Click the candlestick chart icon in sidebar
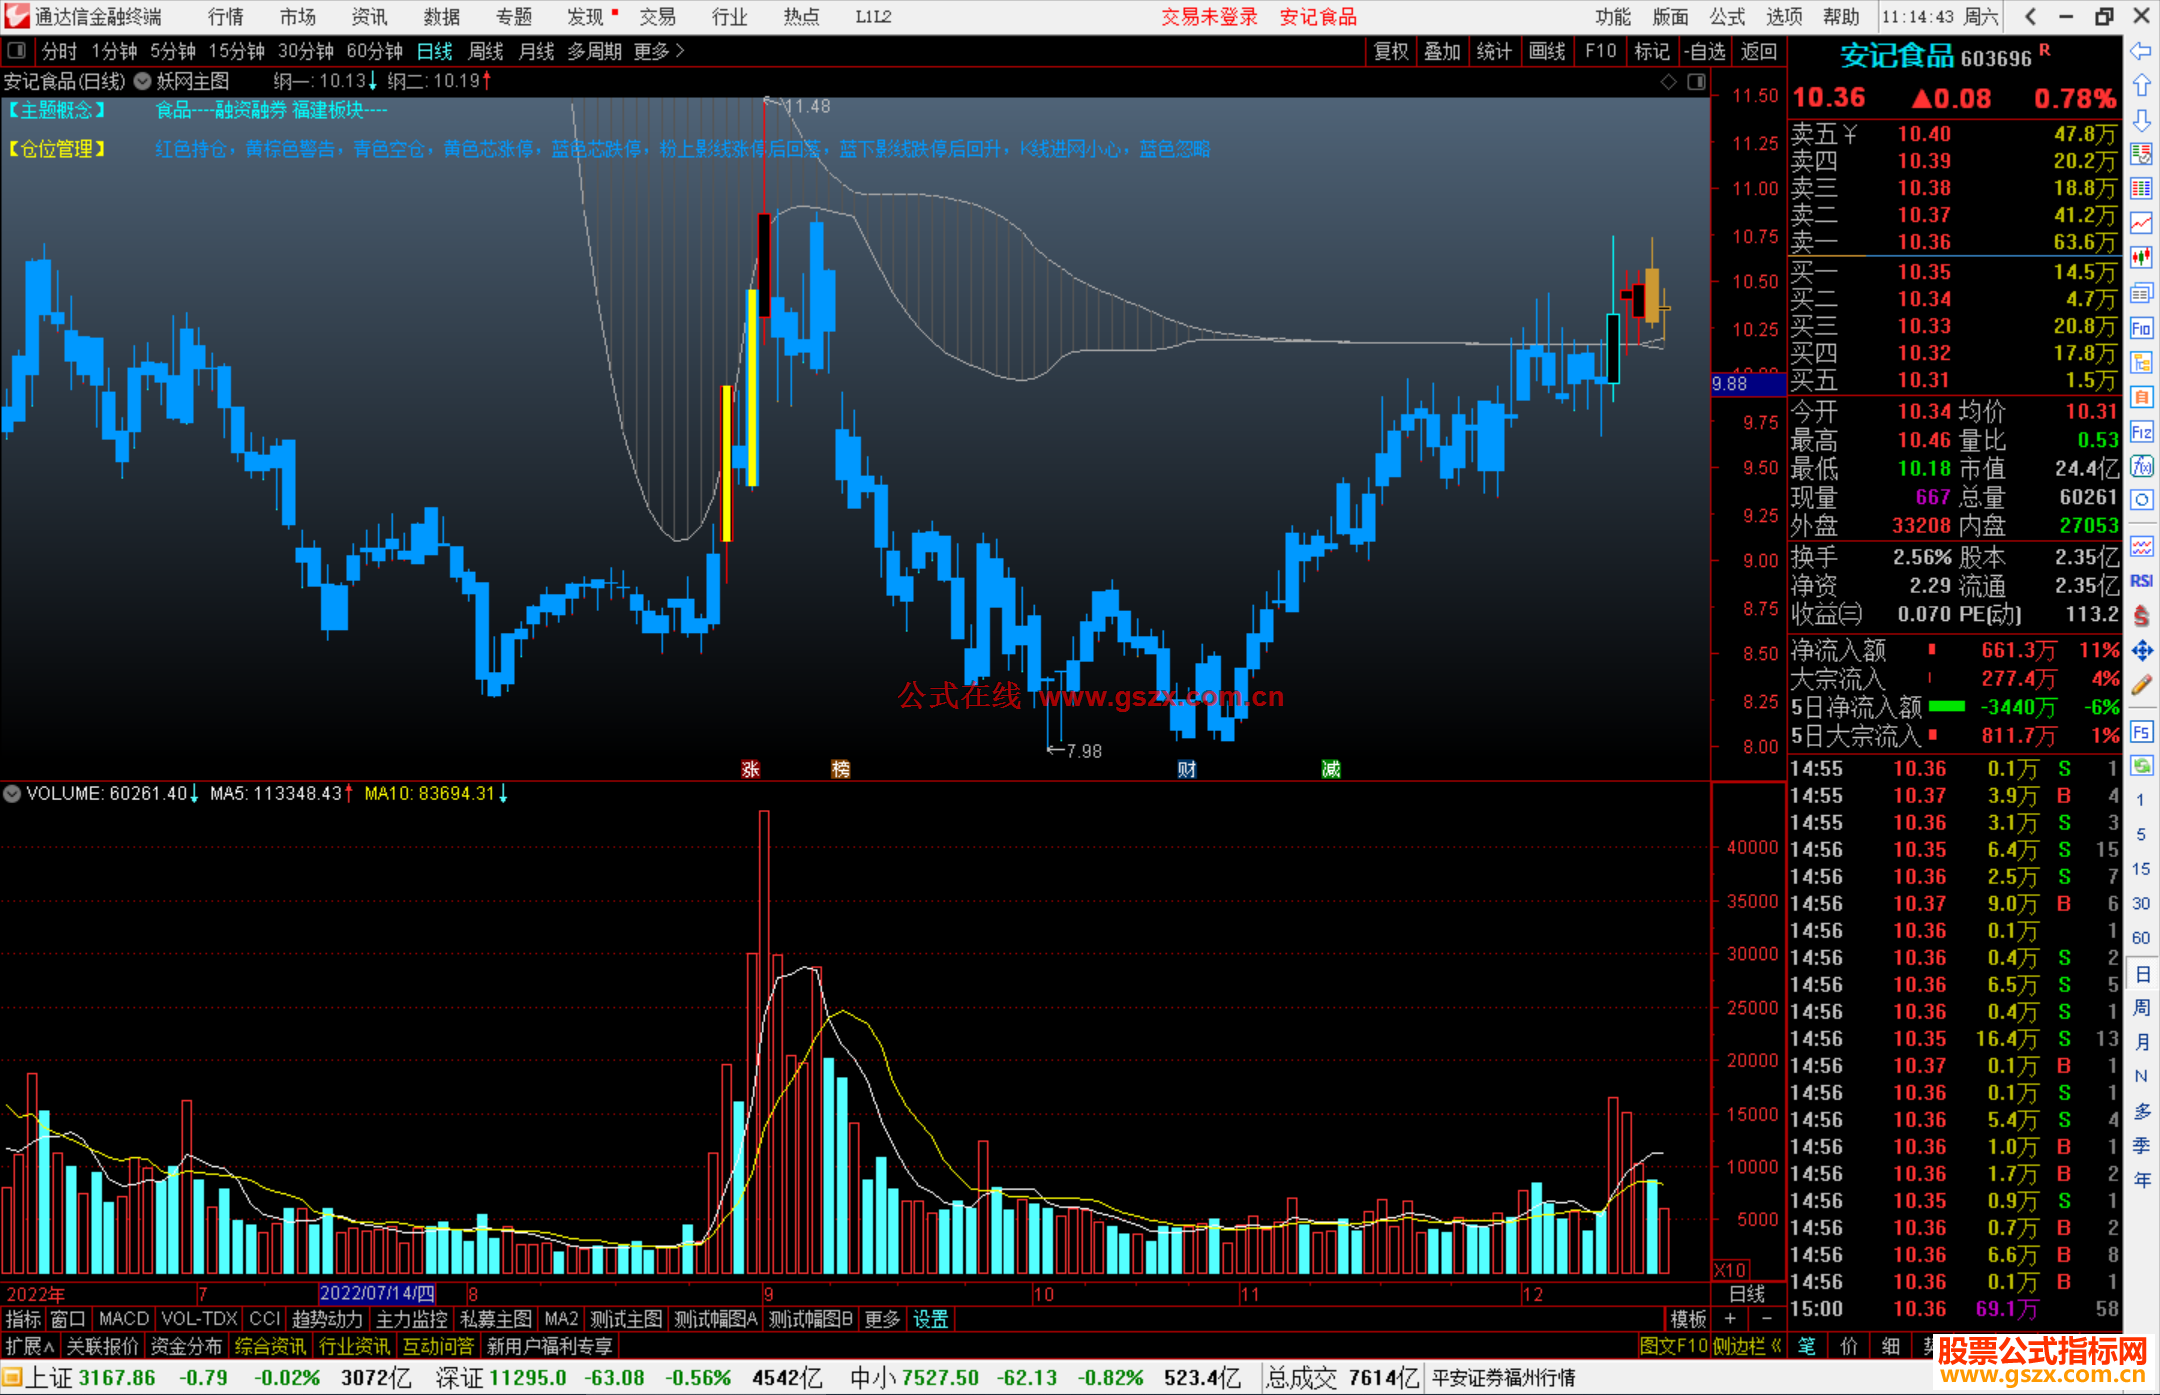This screenshot has width=2160, height=1395. pyautogui.click(x=2141, y=258)
